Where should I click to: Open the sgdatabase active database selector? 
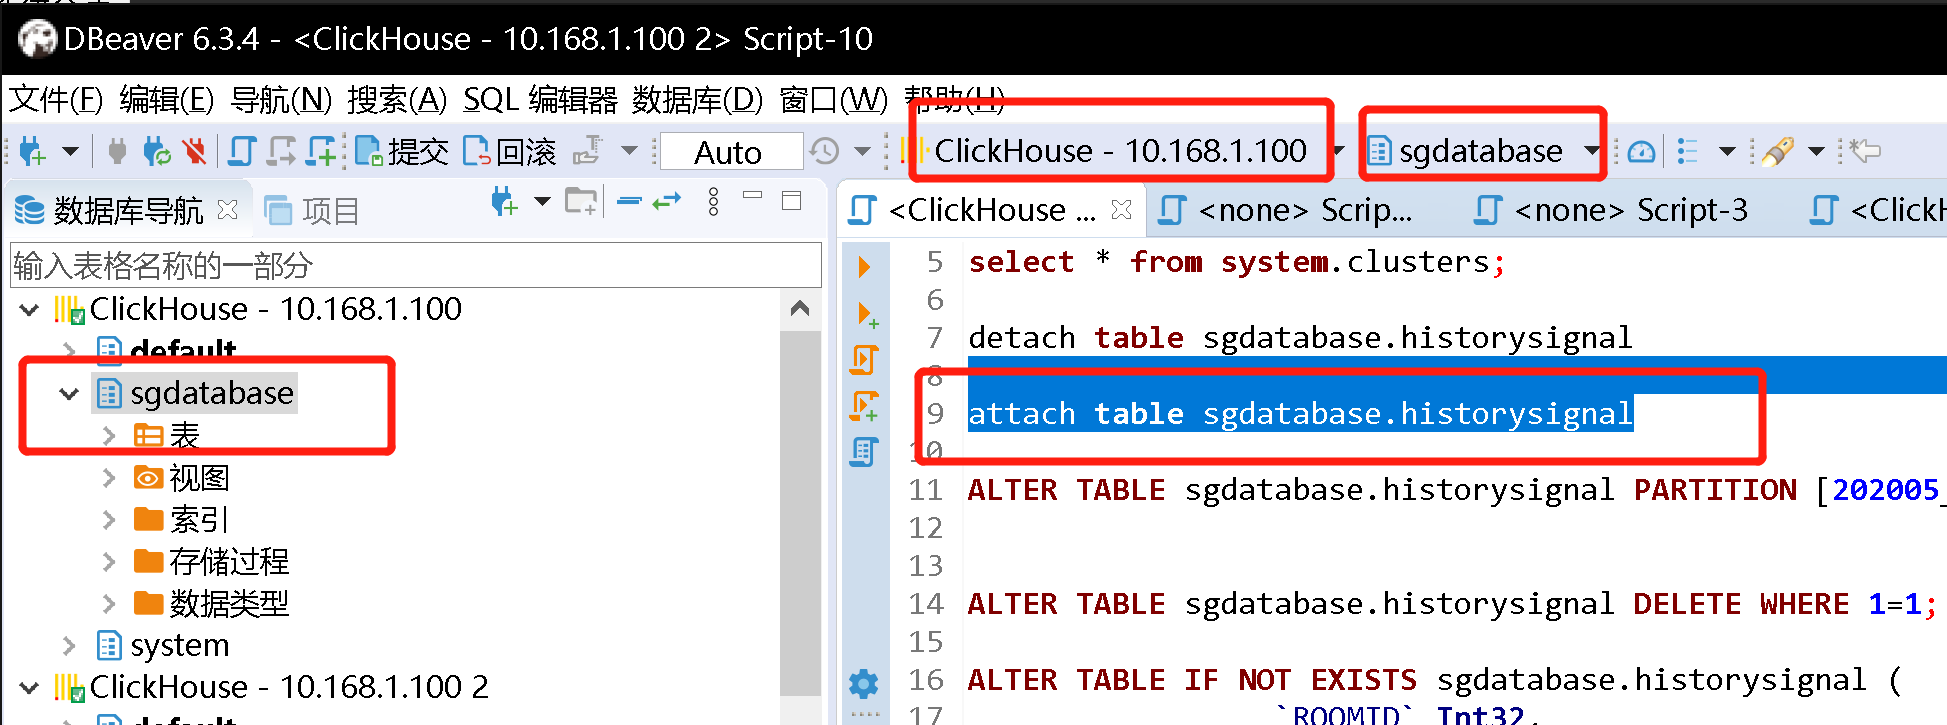click(1483, 151)
